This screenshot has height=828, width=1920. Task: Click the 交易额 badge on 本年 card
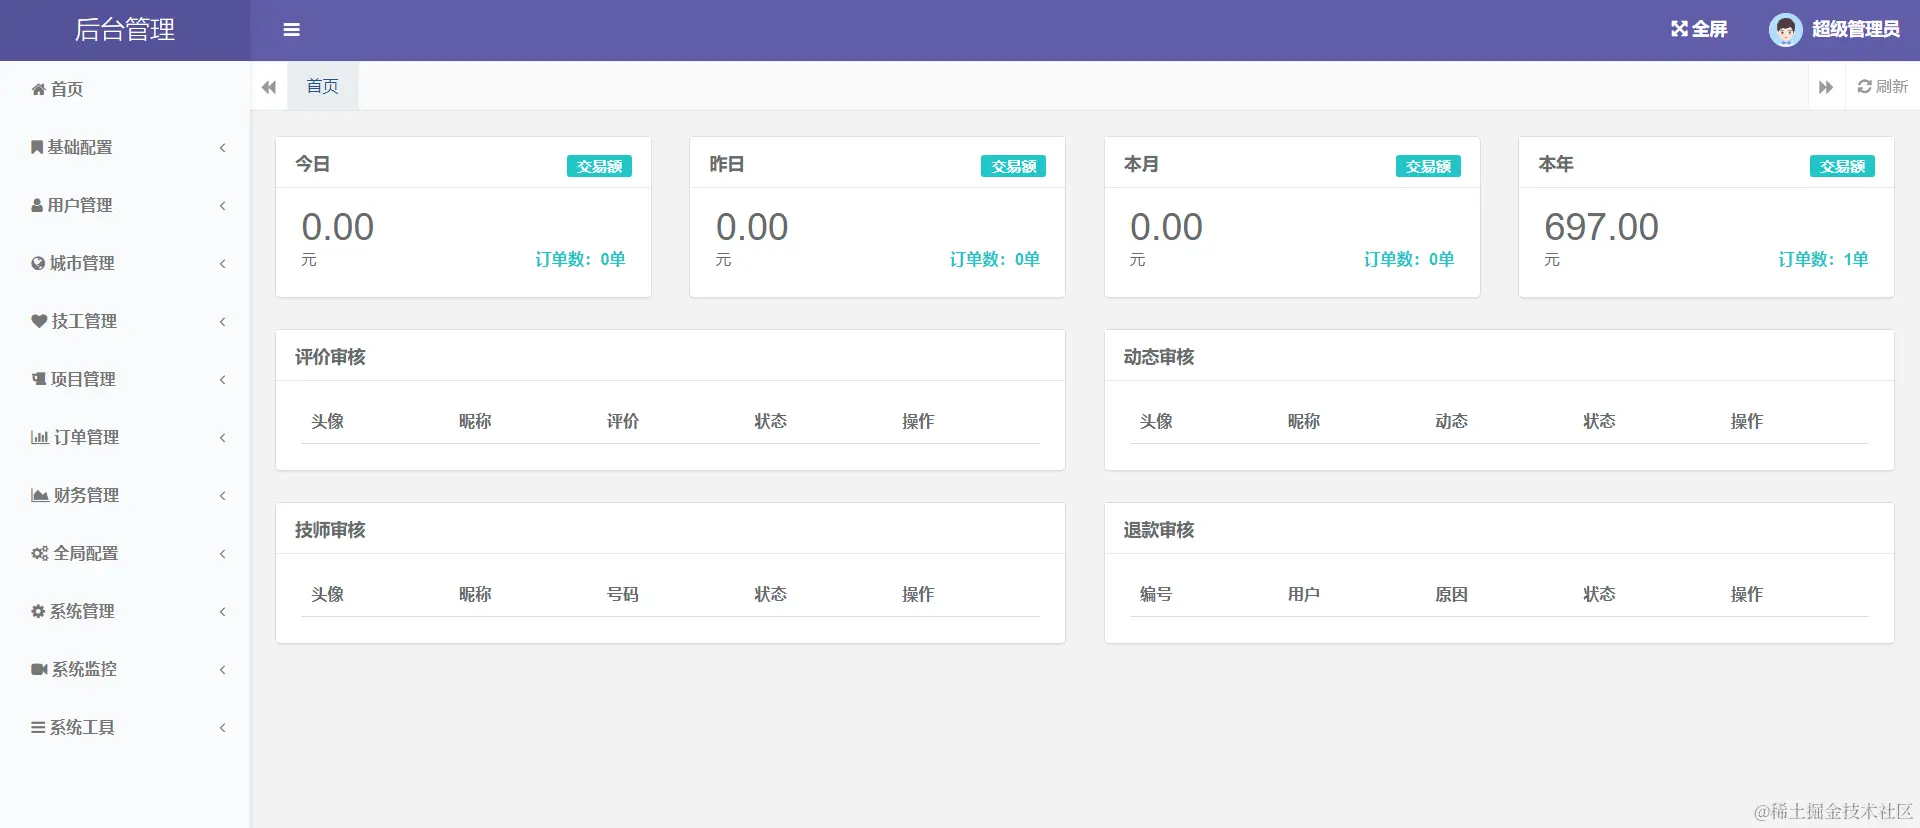click(1842, 166)
